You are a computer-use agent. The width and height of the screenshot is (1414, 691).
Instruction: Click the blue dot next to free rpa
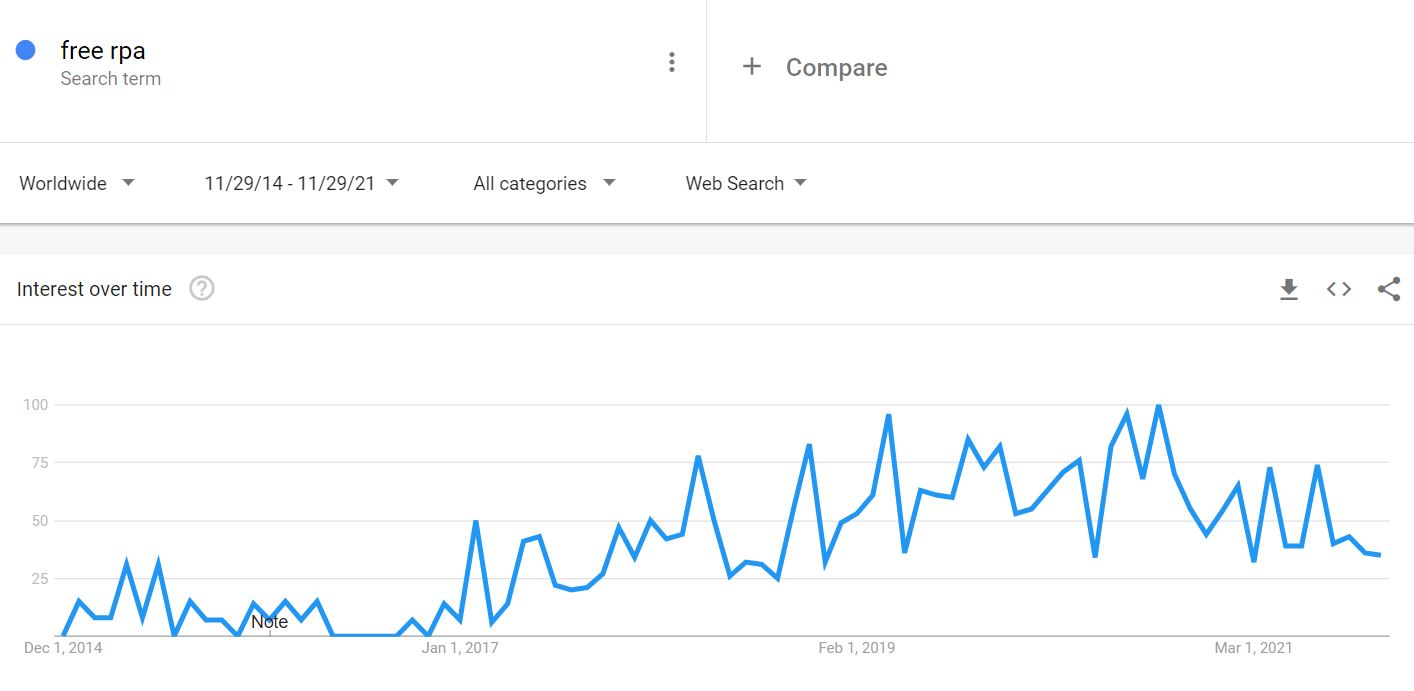tap(26, 50)
